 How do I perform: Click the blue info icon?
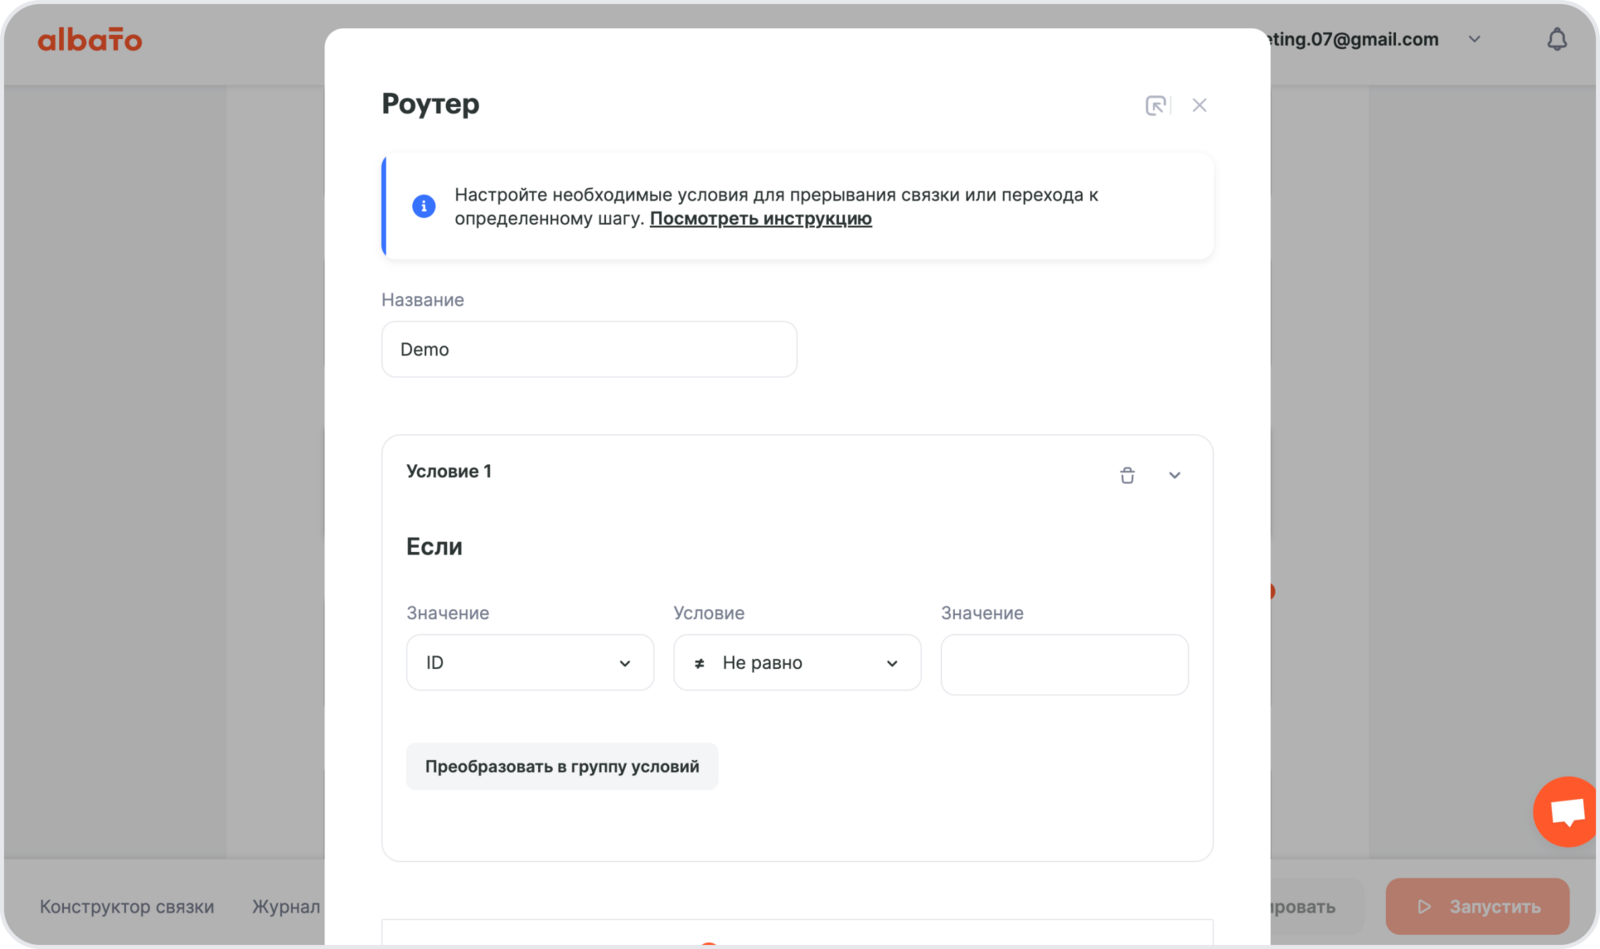(x=424, y=206)
